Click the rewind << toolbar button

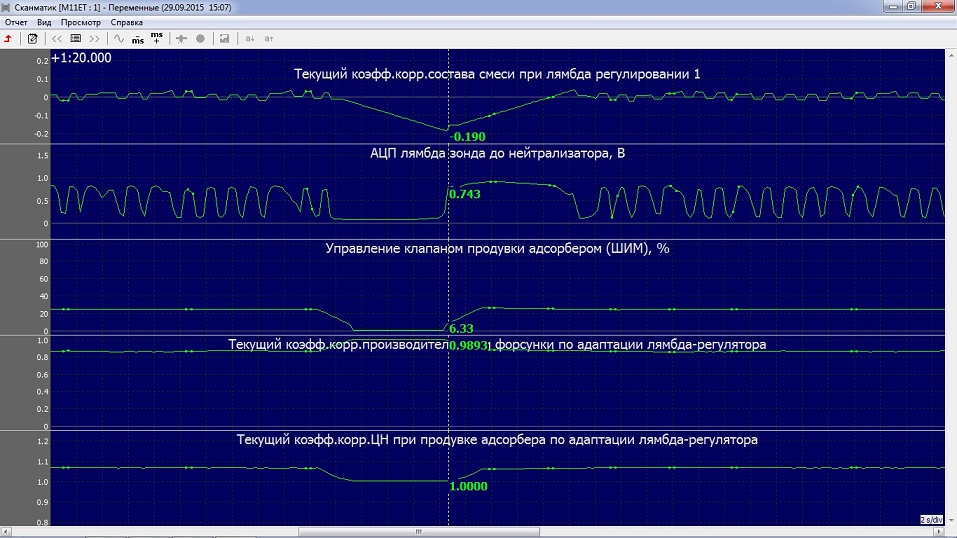57,38
